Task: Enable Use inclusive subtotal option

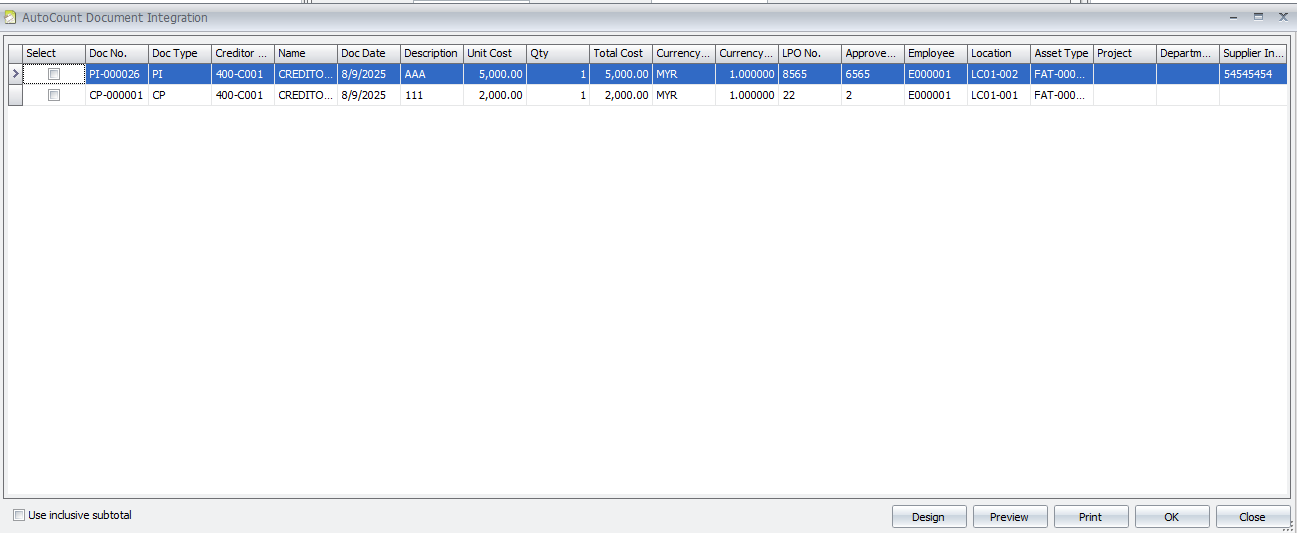Action: pyautogui.click(x=19, y=515)
